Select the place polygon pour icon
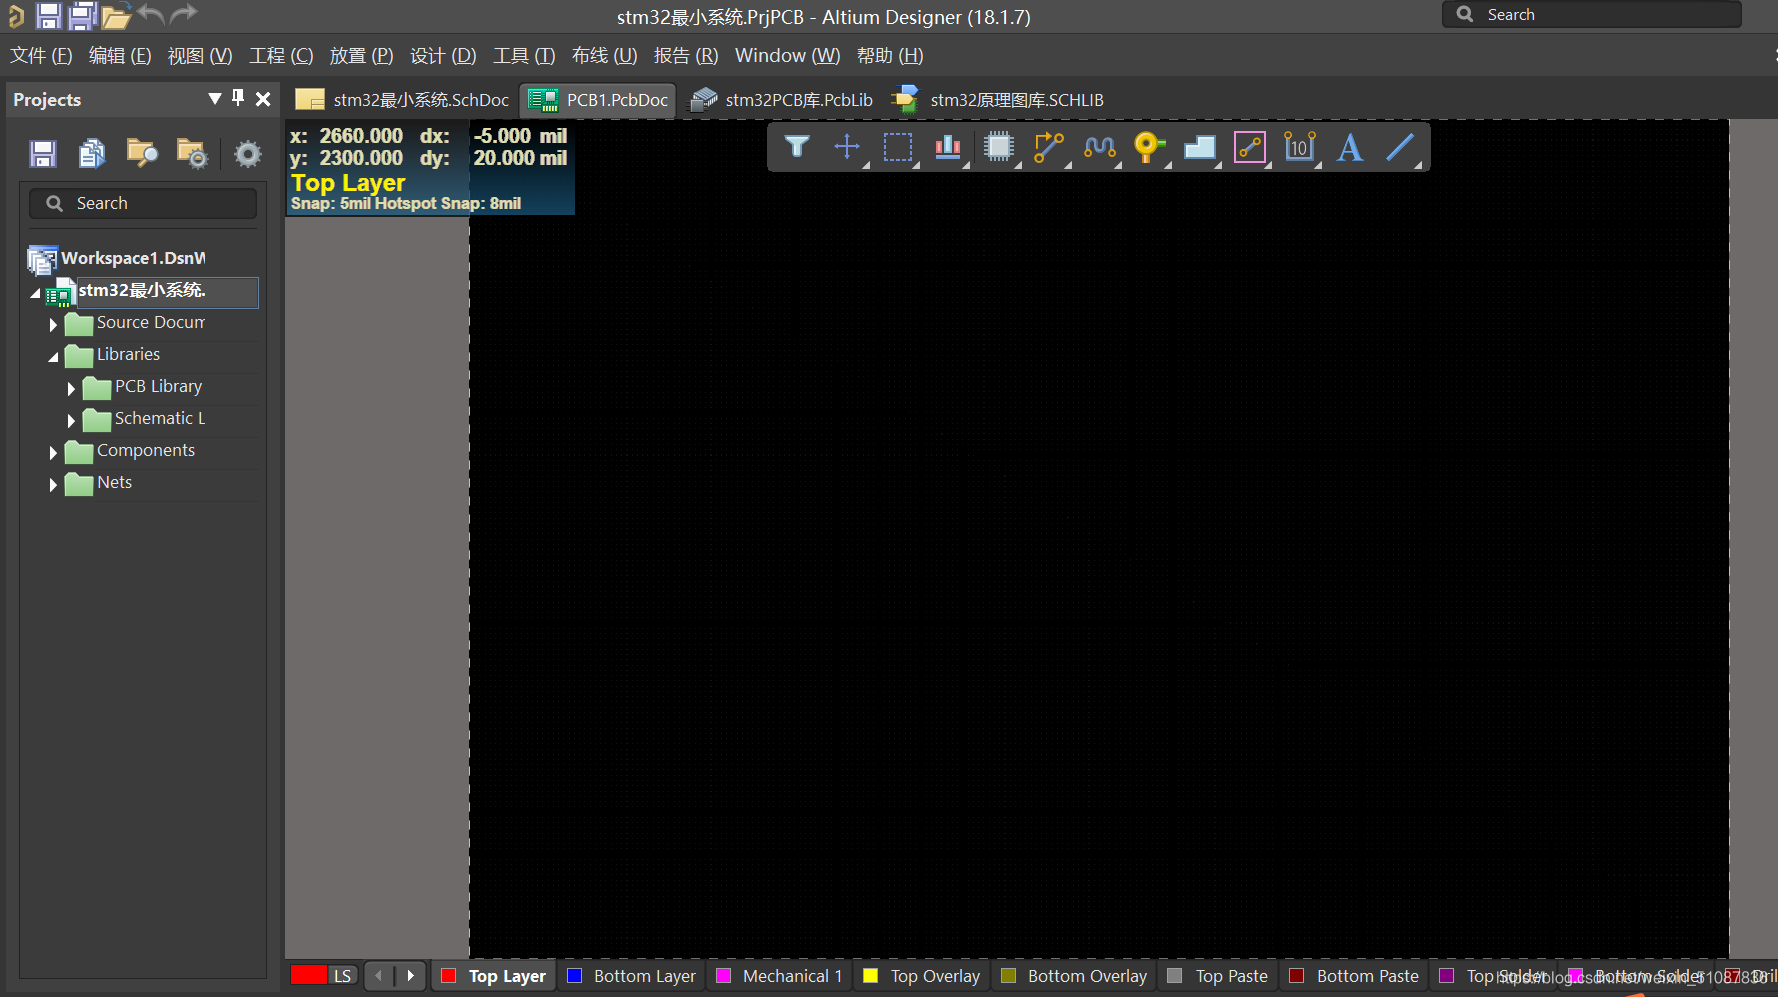 (x=1199, y=147)
